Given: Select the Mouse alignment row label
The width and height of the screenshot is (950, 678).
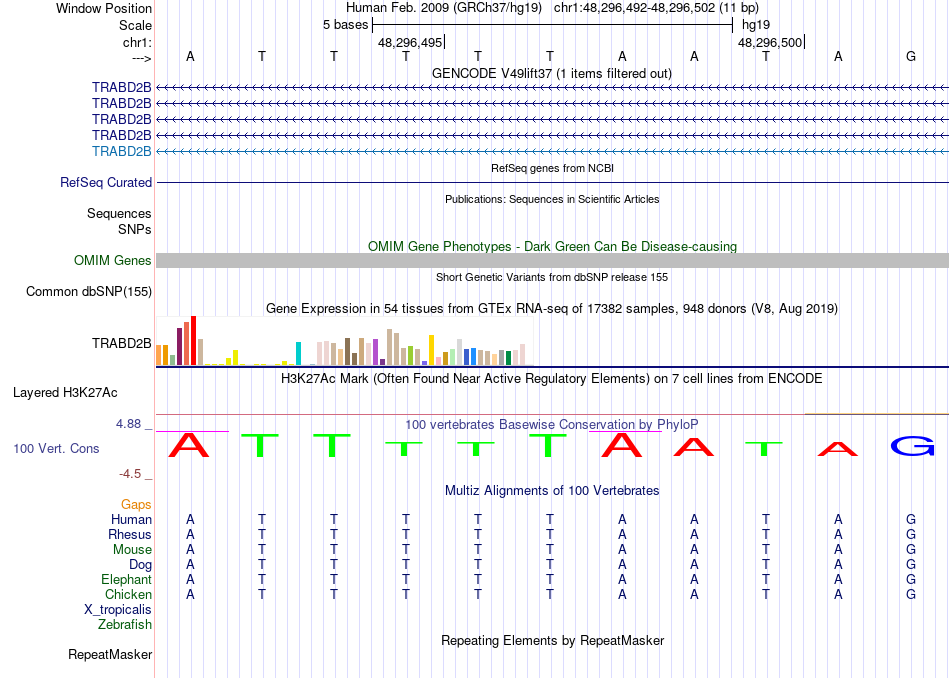Looking at the screenshot, I should 132,550.
